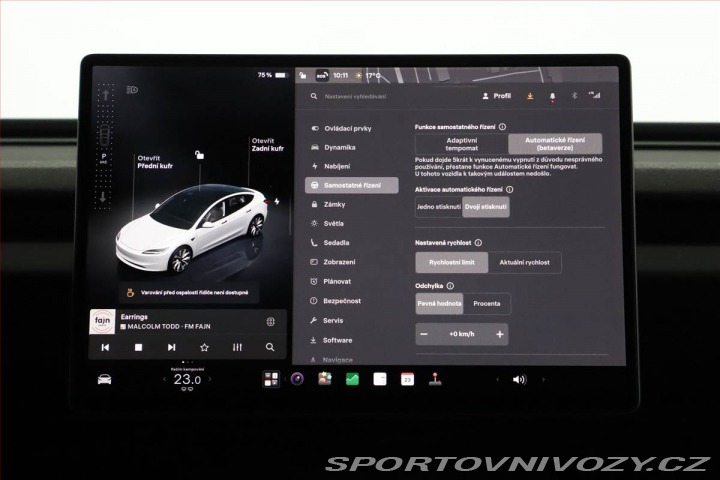The height and width of the screenshot is (480, 720).
Task: Open the white notes app icon
Action: click(x=380, y=379)
